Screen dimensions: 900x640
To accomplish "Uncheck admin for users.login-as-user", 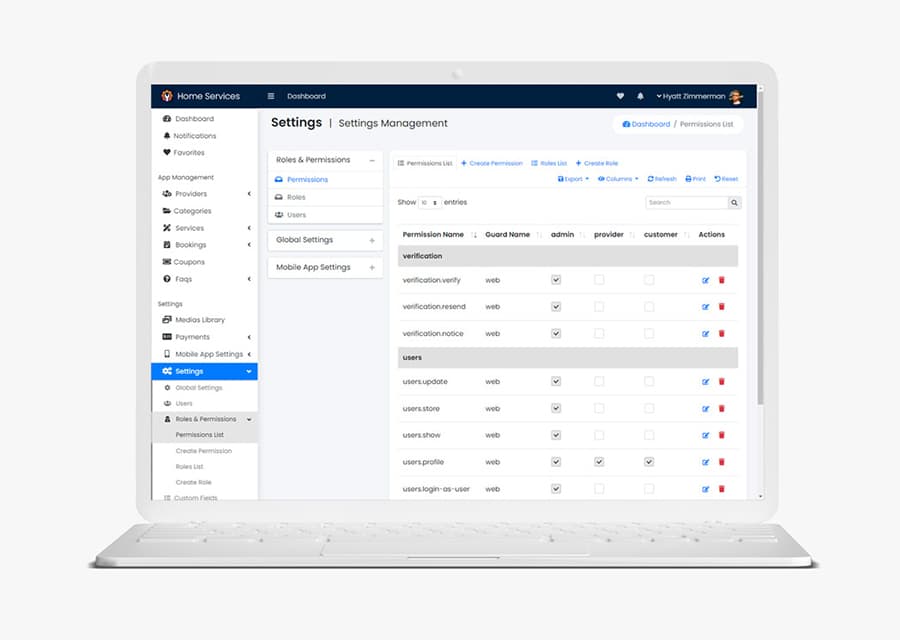I will (x=556, y=489).
